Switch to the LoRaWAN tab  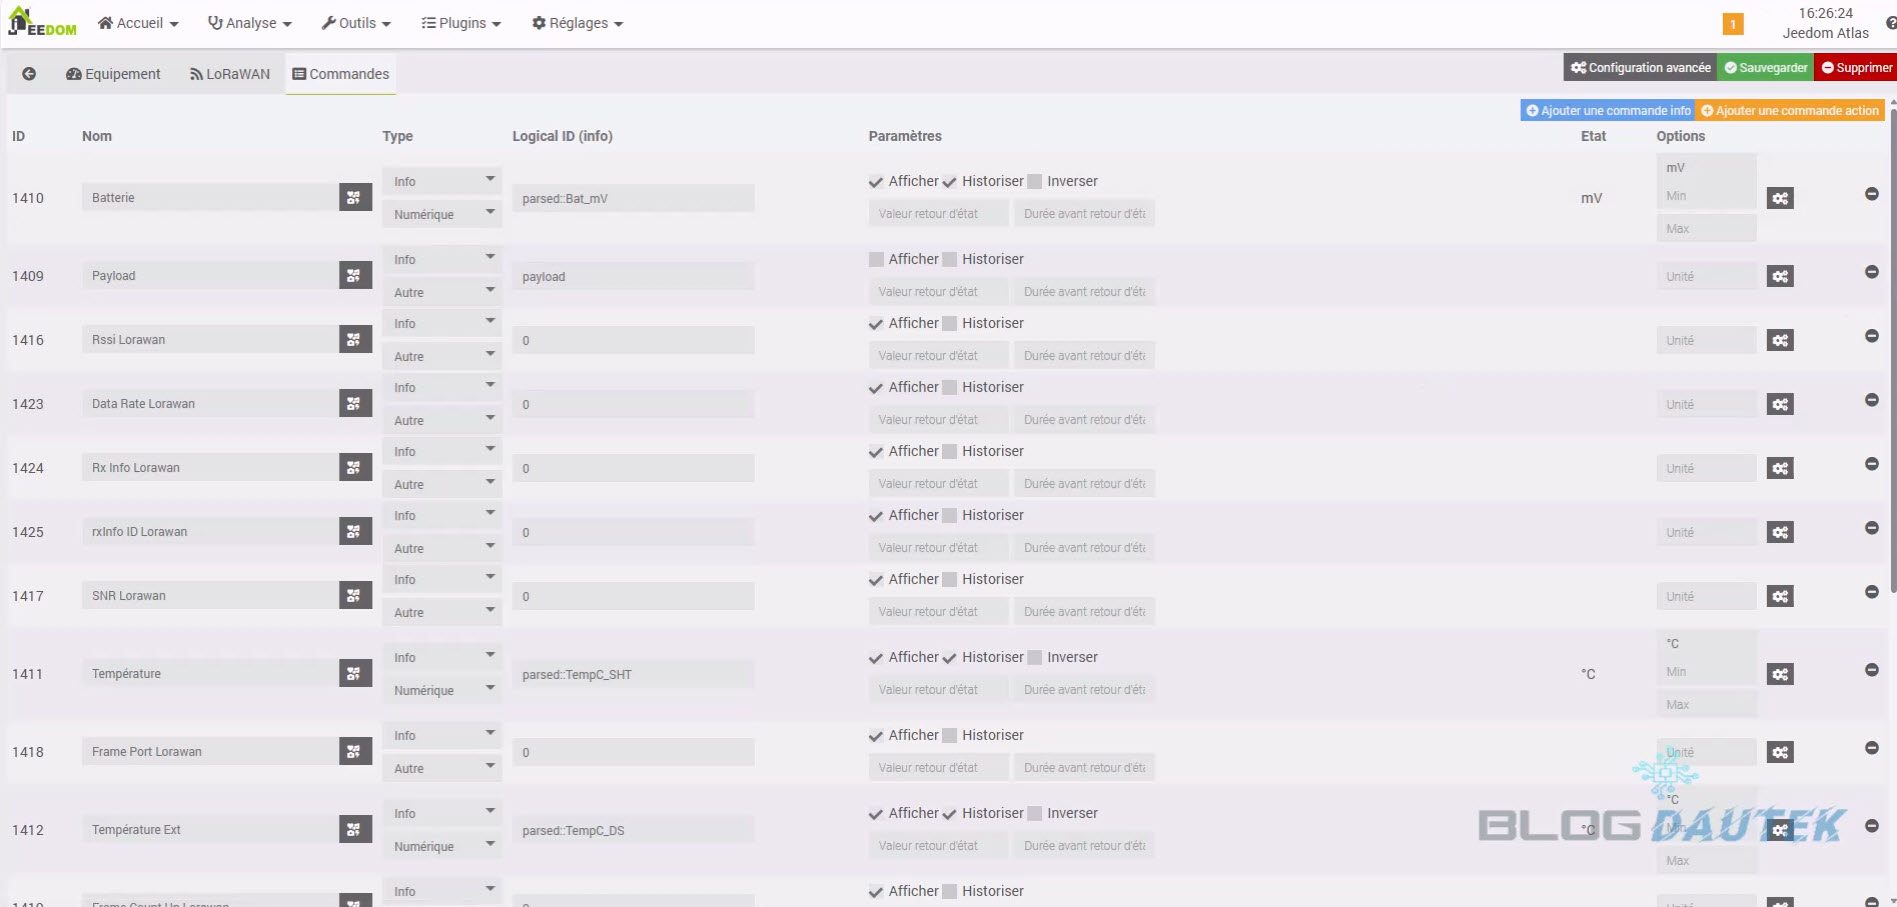coord(230,74)
